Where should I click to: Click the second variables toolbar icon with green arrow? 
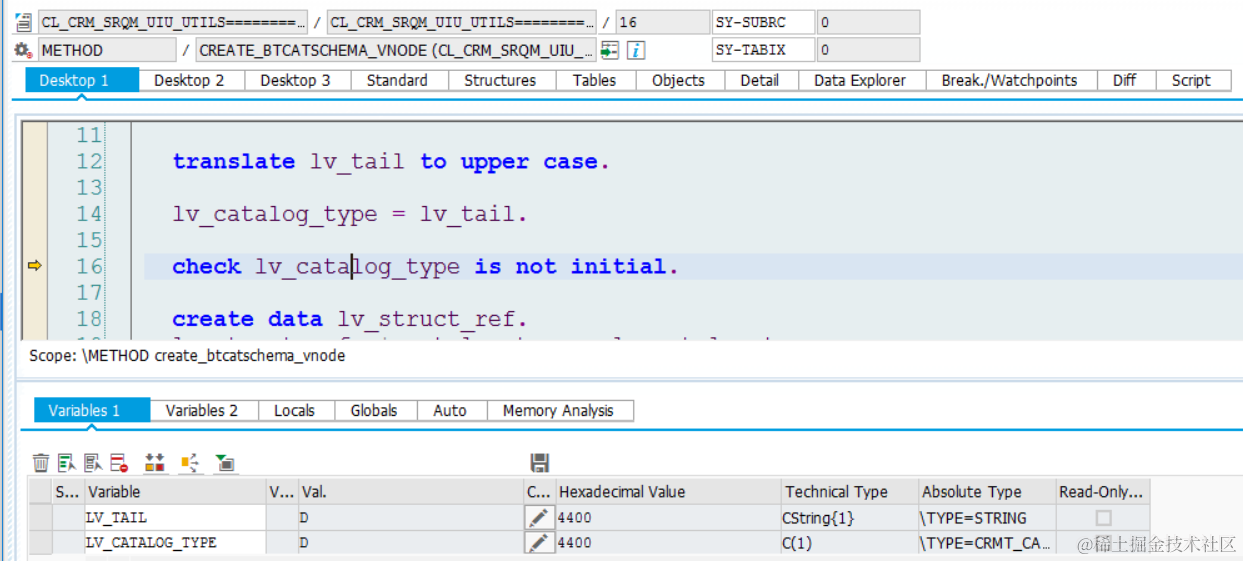click(x=67, y=462)
